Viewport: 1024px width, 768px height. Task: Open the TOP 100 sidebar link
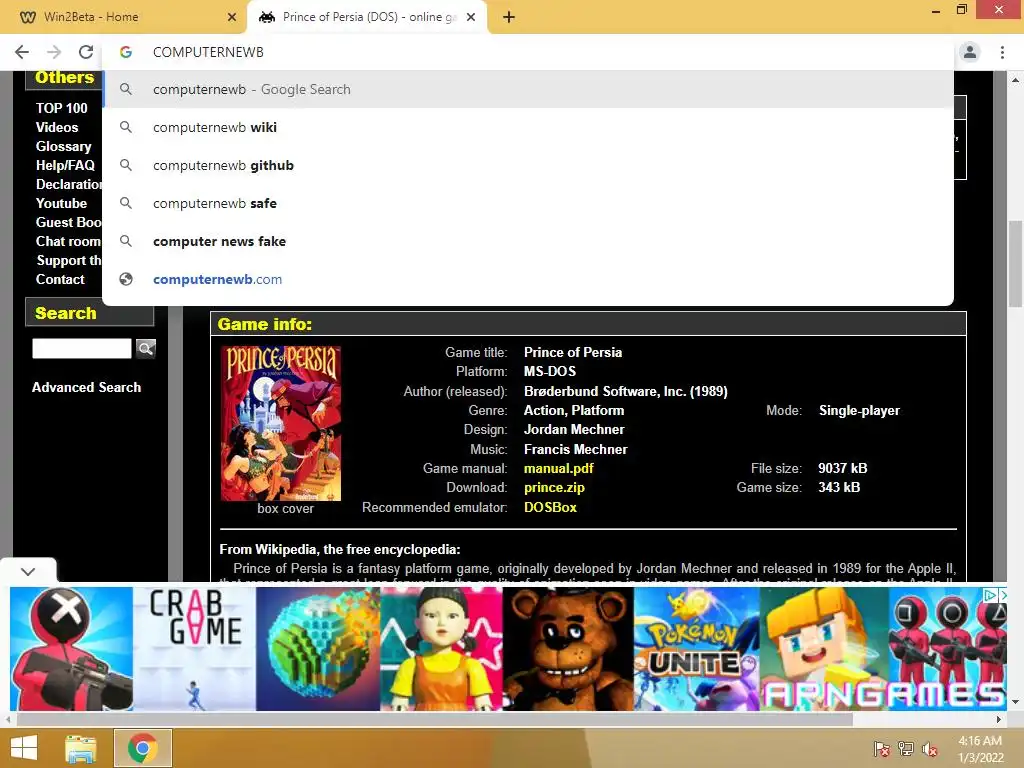tap(61, 108)
